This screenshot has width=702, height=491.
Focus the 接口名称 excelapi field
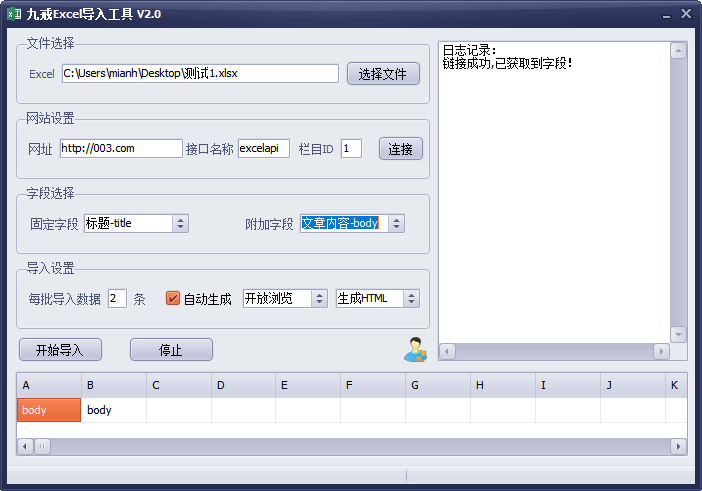click(264, 148)
